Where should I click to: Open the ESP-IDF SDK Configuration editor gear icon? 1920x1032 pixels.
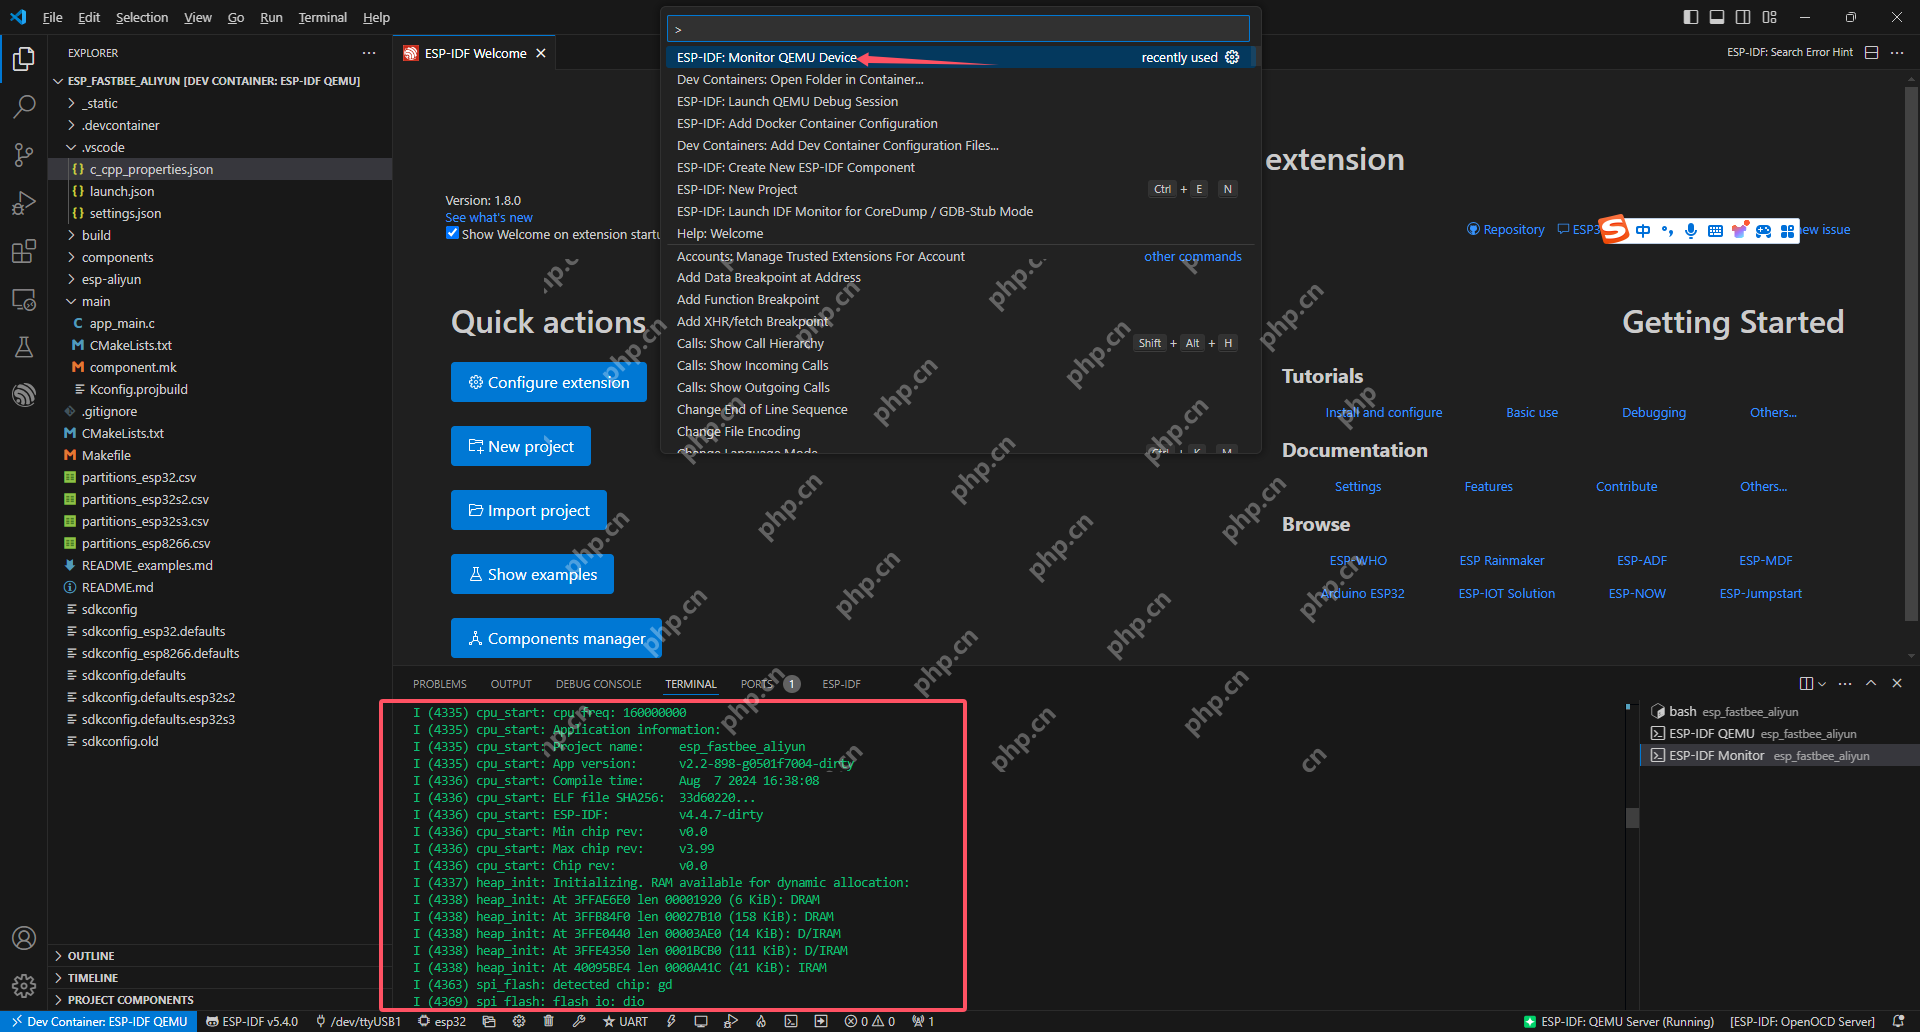click(519, 1021)
